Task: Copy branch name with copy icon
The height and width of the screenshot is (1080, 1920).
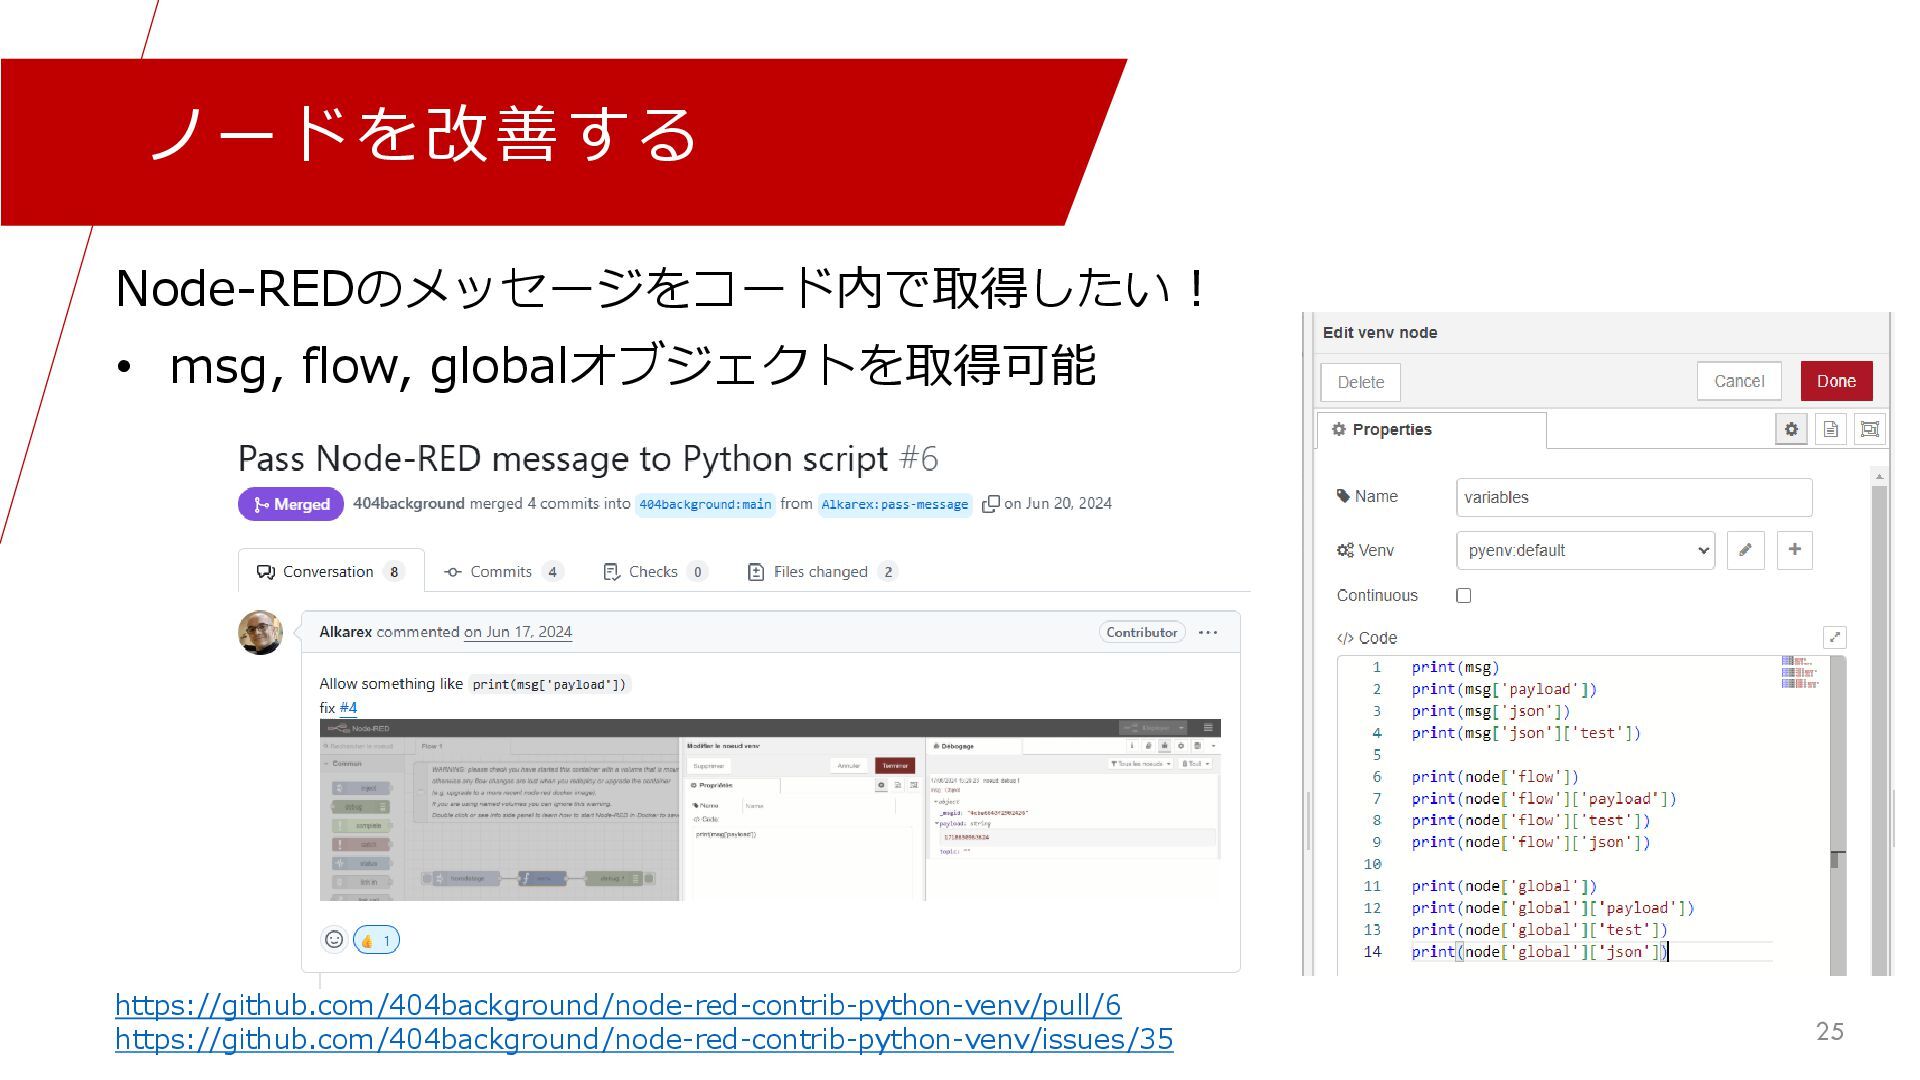Action: (x=990, y=504)
